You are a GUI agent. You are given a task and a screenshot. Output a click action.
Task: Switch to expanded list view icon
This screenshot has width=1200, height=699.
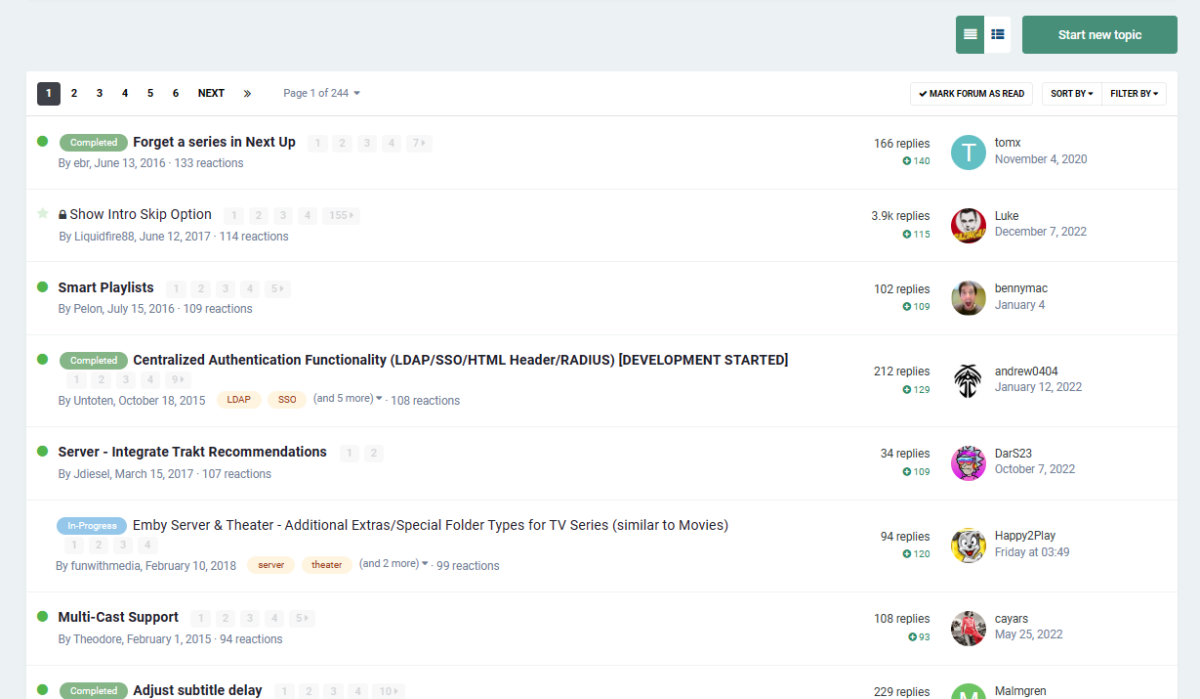point(997,35)
